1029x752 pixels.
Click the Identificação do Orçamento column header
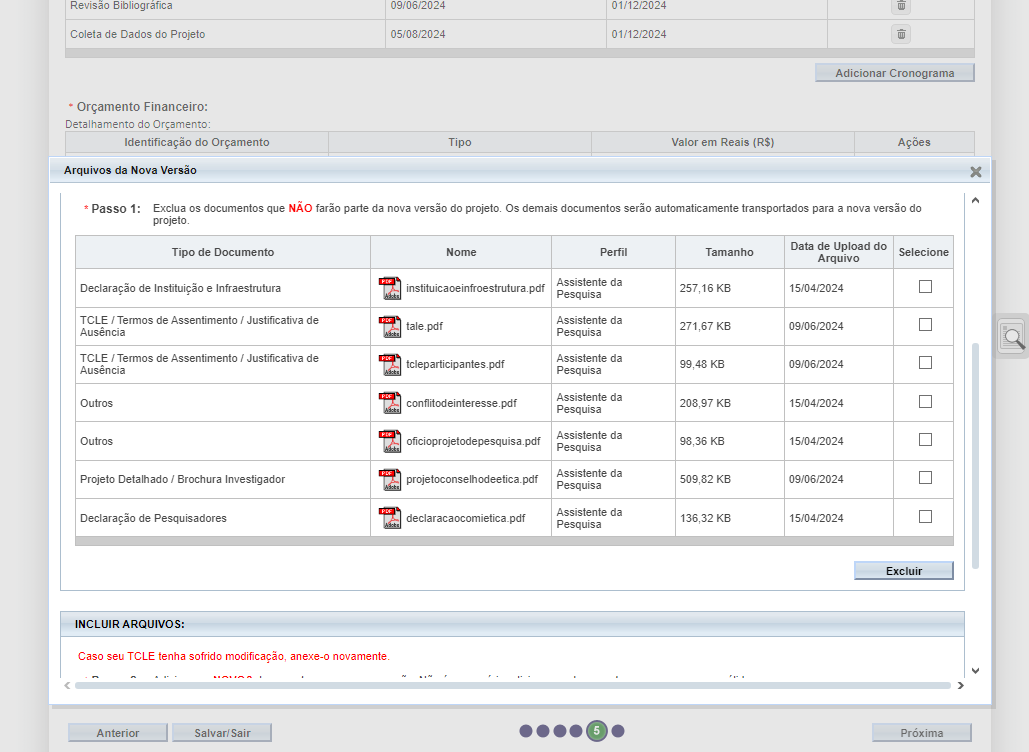click(x=197, y=142)
